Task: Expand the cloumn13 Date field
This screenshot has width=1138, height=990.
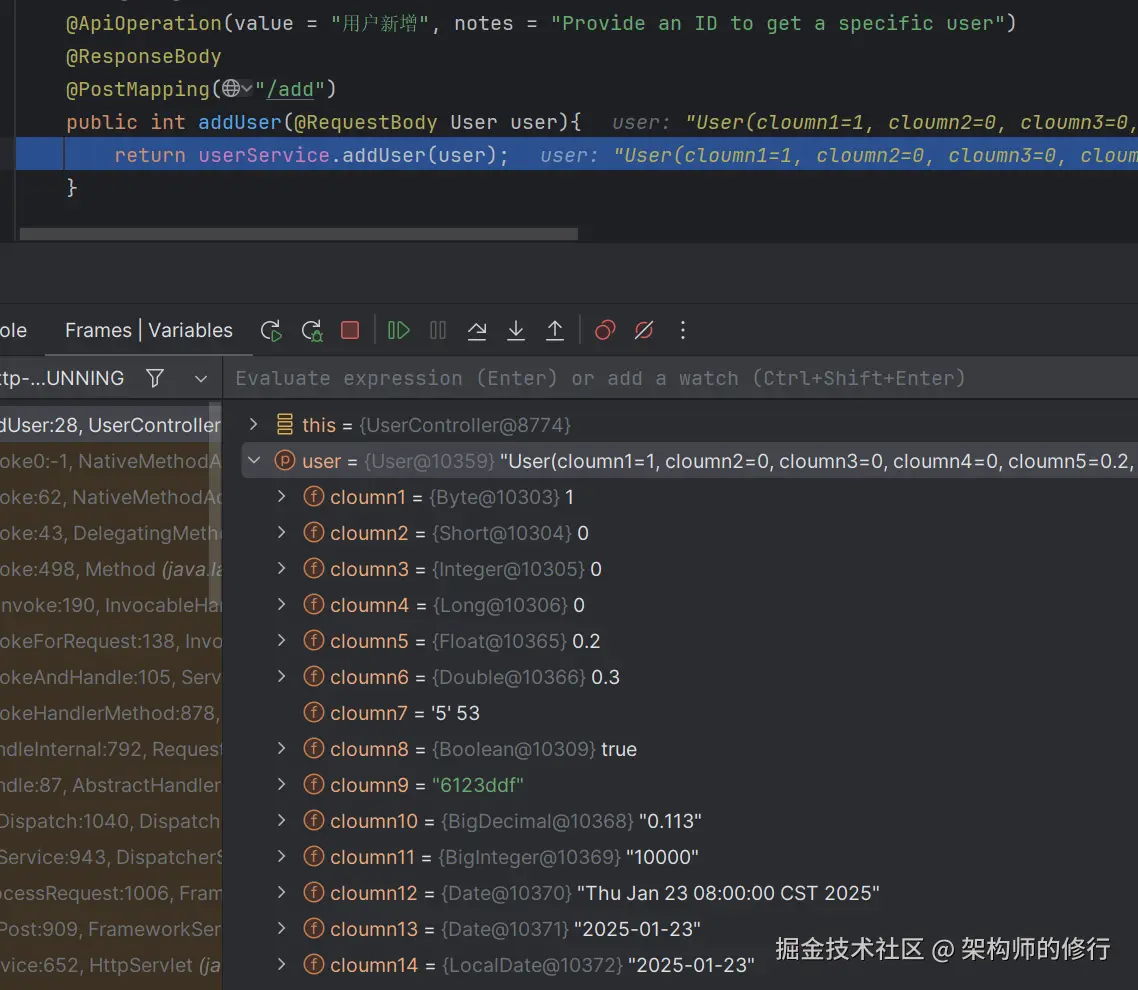Action: 282,928
